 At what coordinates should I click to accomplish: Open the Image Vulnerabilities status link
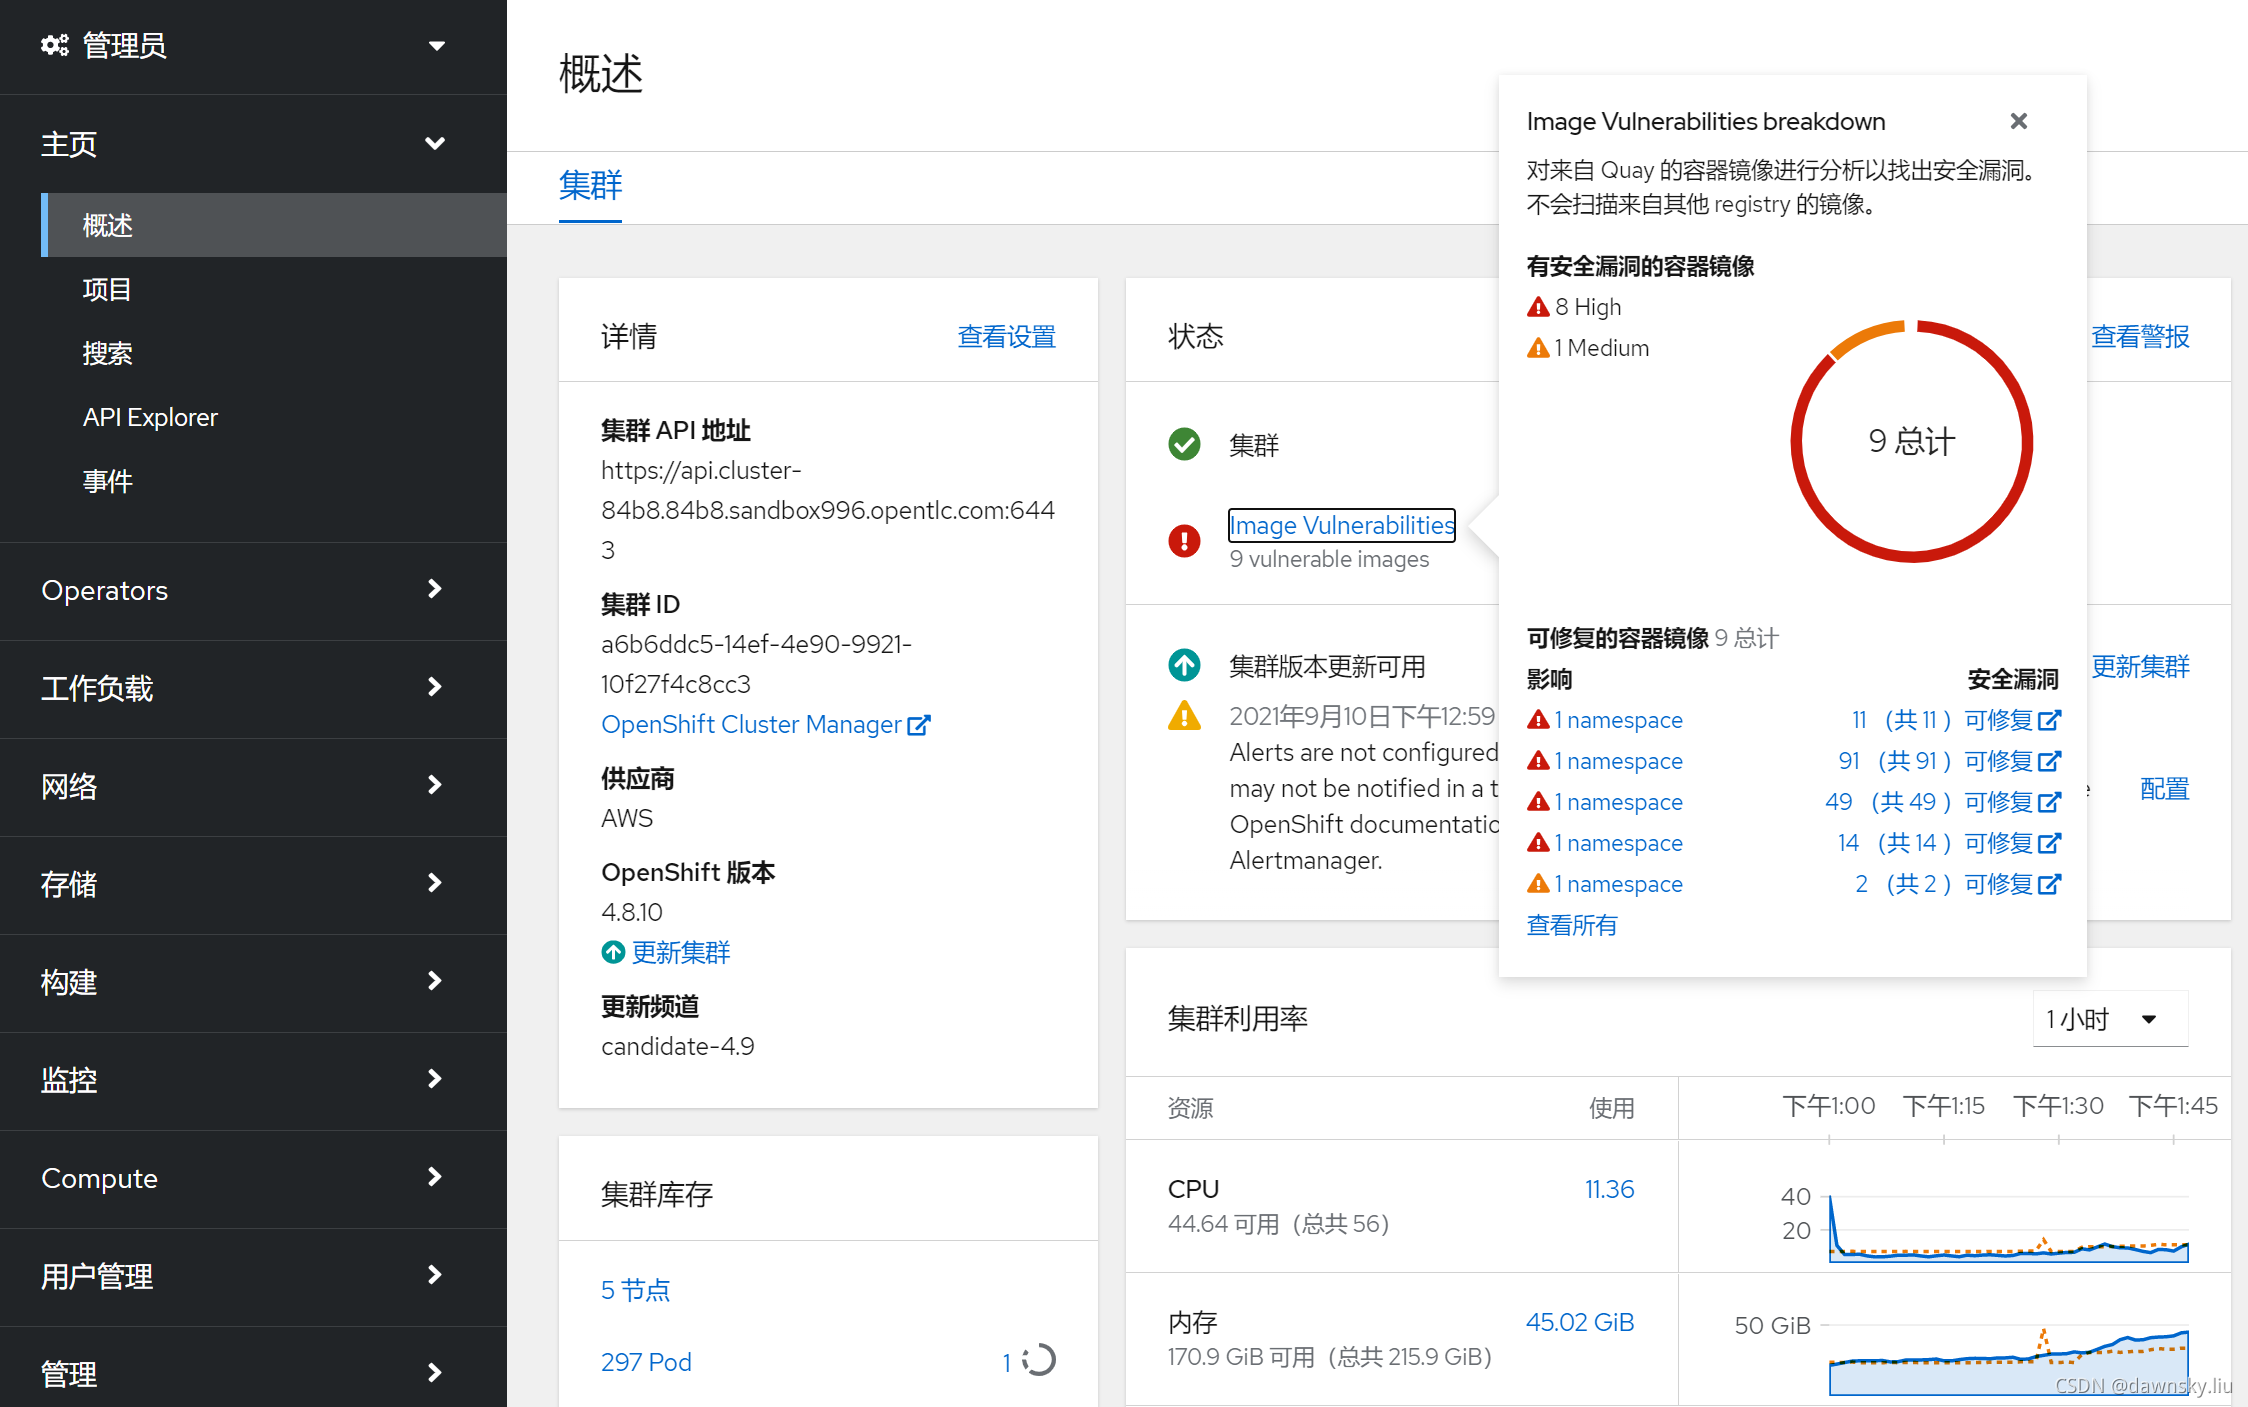point(1342,525)
